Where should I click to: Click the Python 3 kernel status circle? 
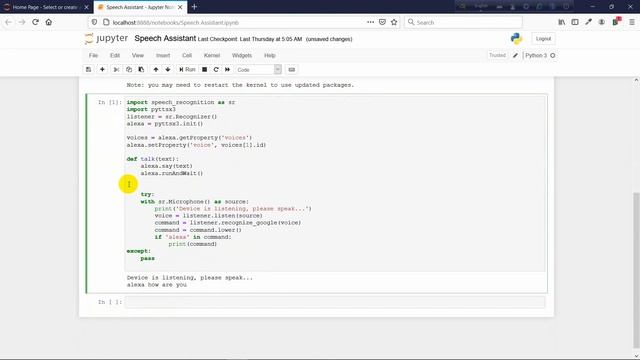[x=553, y=56]
